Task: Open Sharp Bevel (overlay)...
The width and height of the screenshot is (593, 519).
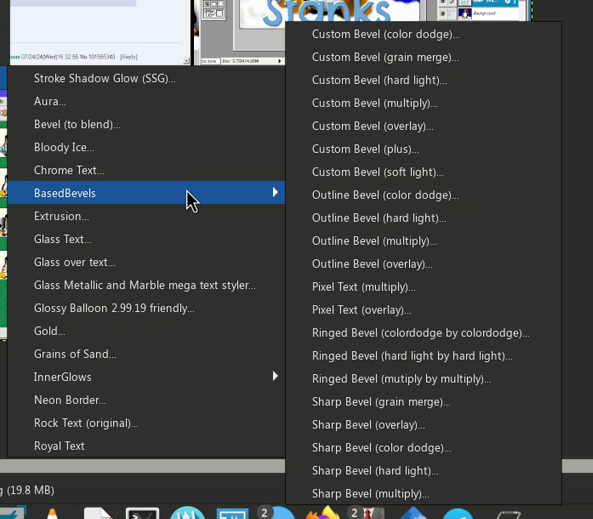Action: click(423, 425)
